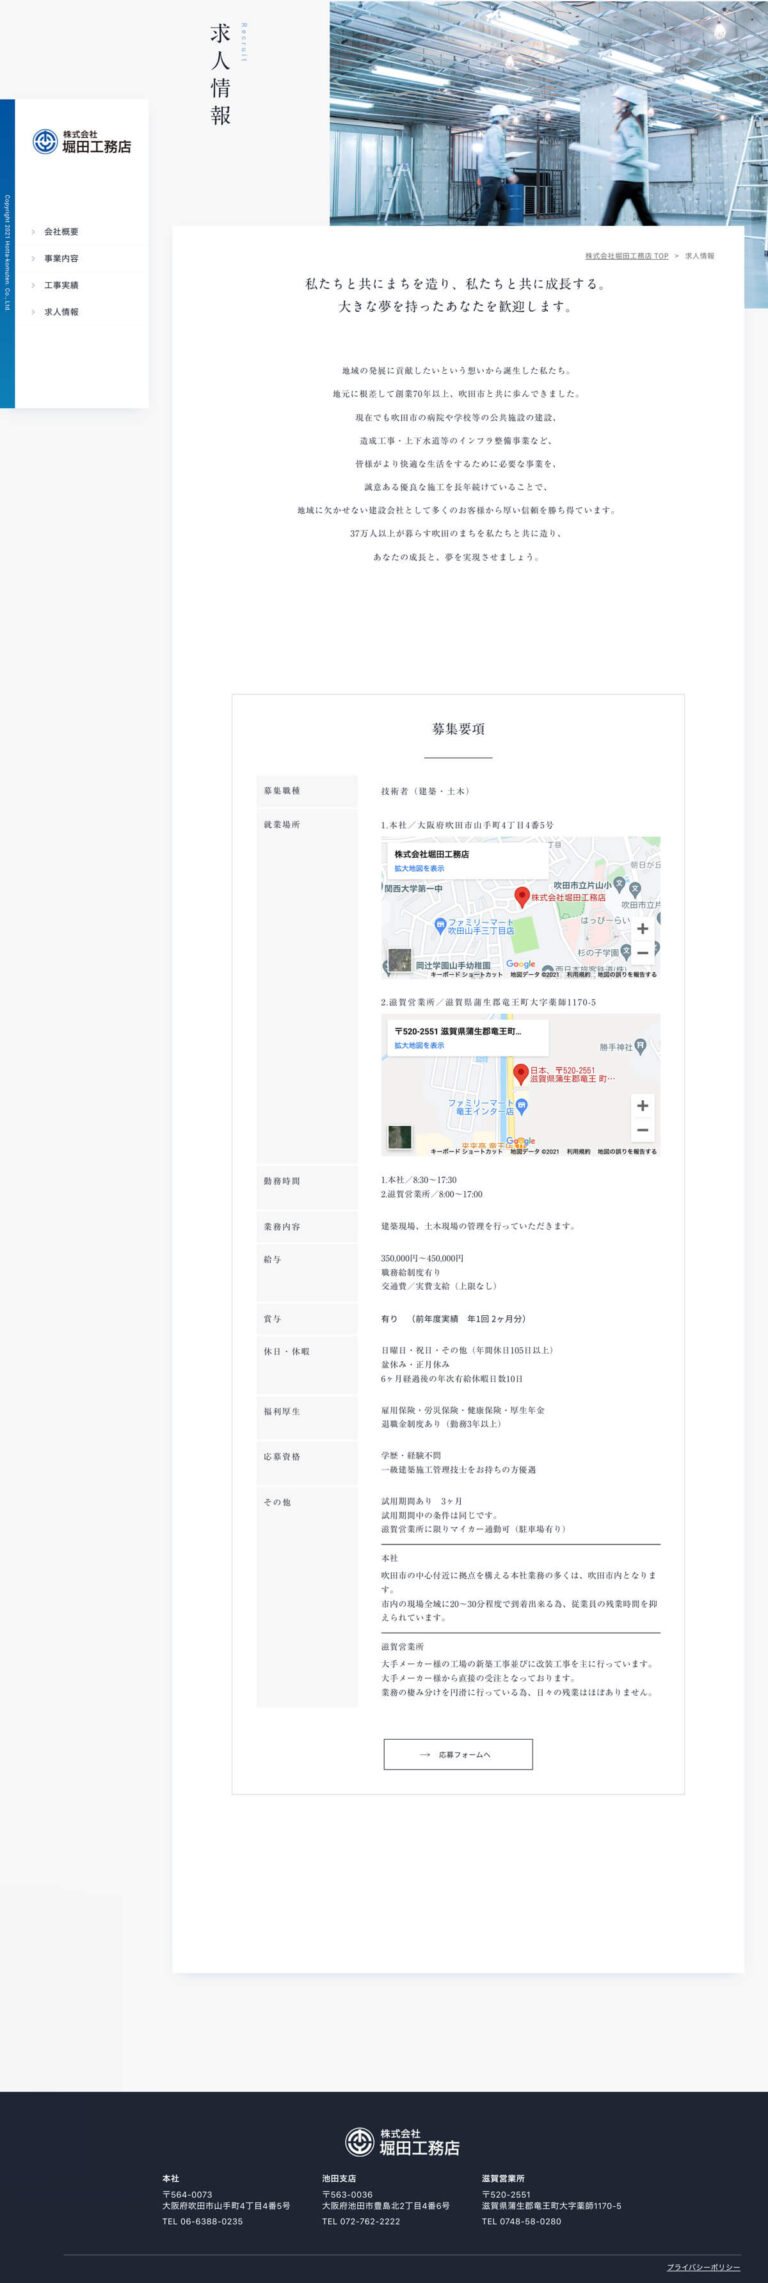The width and height of the screenshot is (768, 2283).
Task: Click the 吹田市立片山小 school marker
Action: click(620, 885)
